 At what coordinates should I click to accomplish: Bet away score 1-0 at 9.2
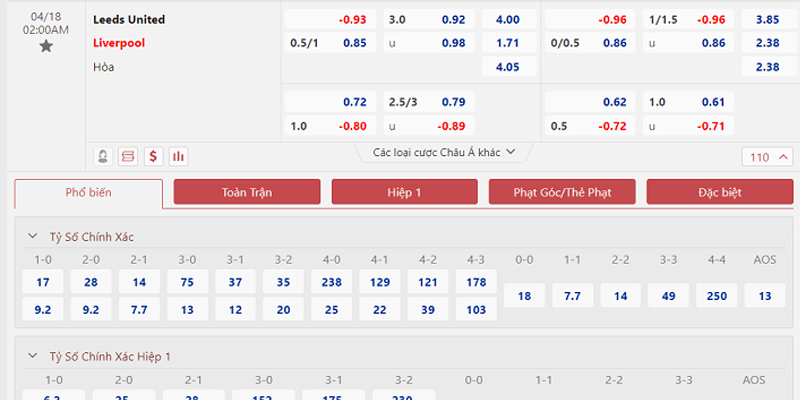(43, 309)
